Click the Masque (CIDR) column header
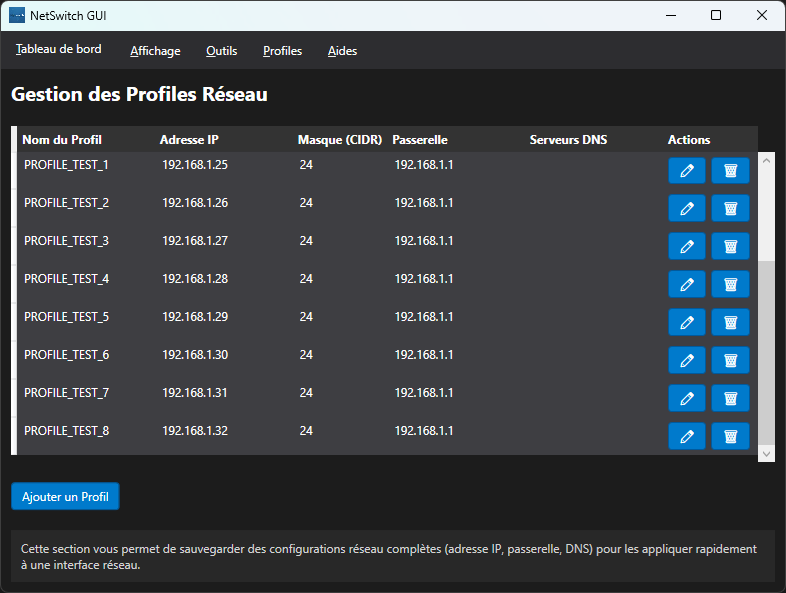786x593 pixels. click(340, 140)
